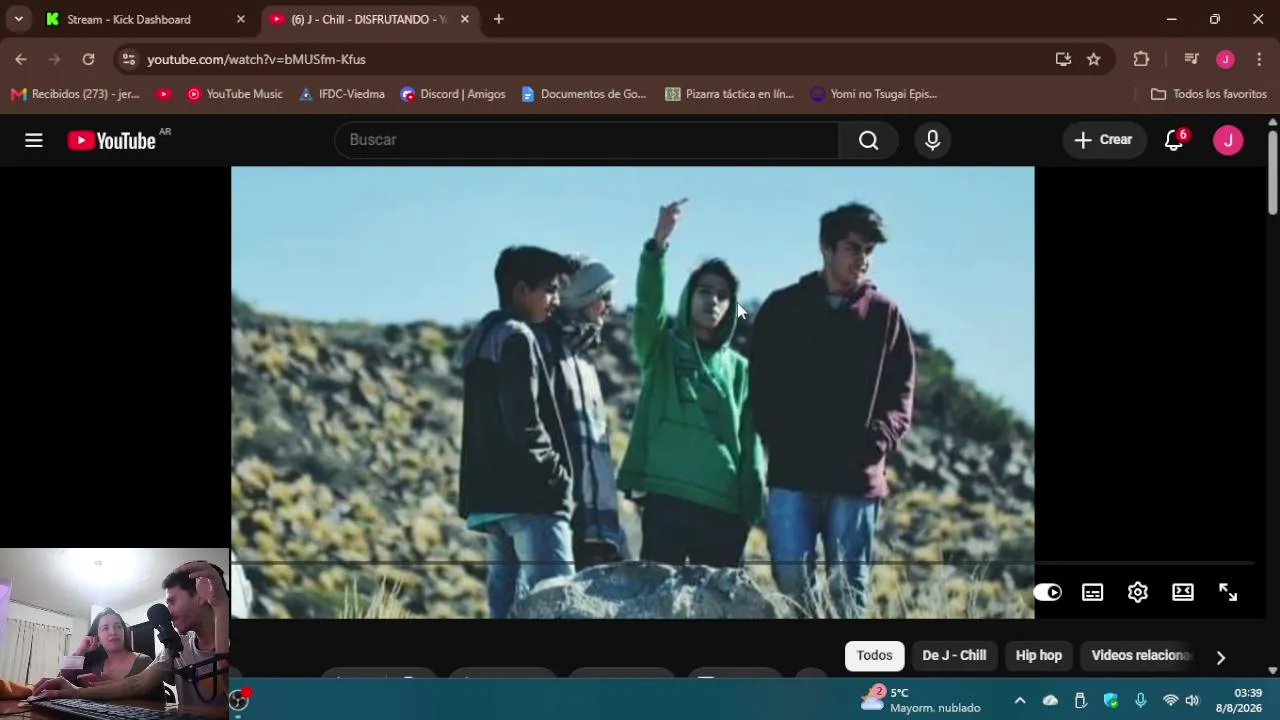The width and height of the screenshot is (1280, 720).
Task: Show hidden system tray icons
Action: tap(1019, 700)
